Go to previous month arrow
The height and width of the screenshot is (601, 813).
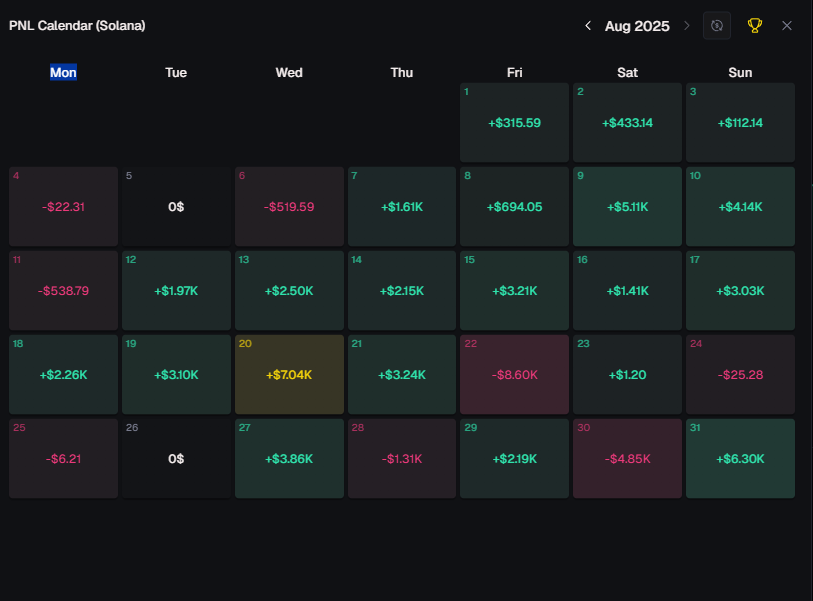tap(588, 25)
